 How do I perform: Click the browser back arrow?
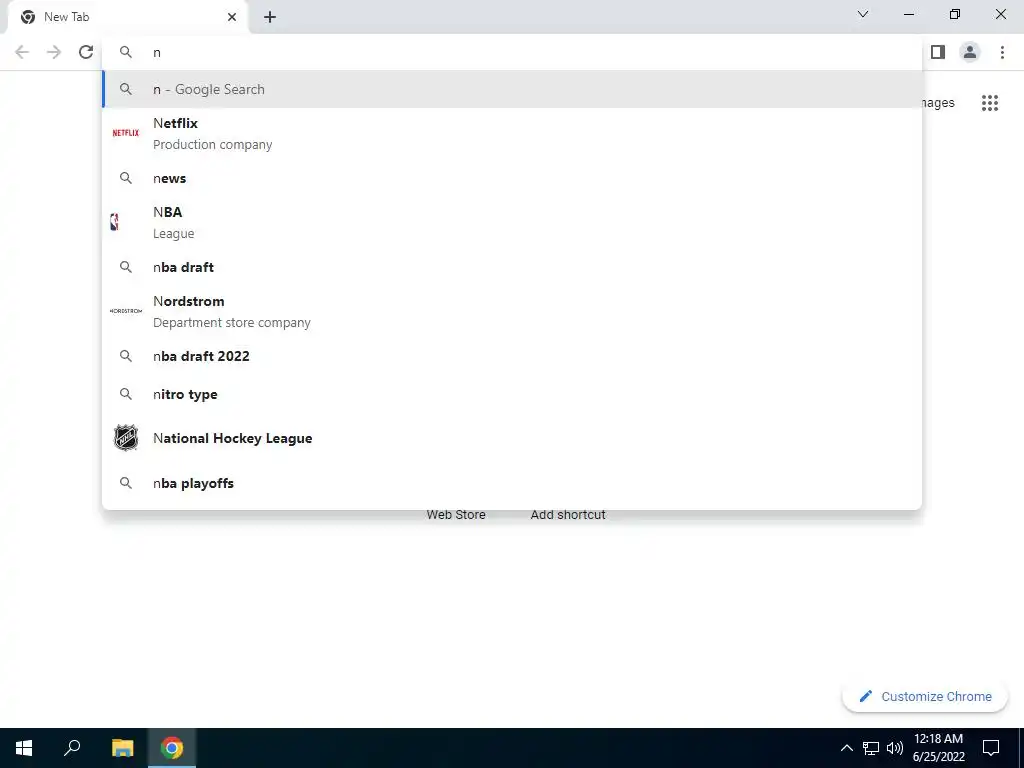coord(22,52)
